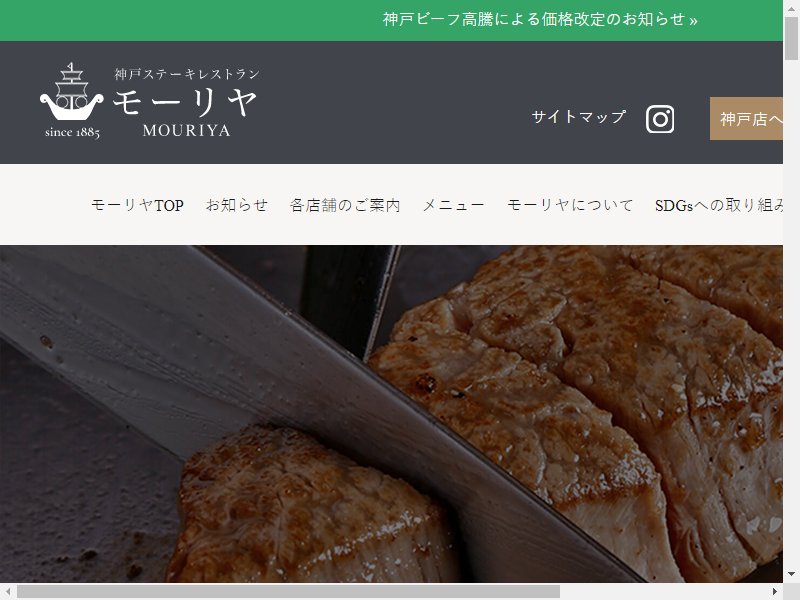This screenshot has height=600, width=800.
Task: Go to モーリヤTOP menu item
Action: (x=137, y=205)
